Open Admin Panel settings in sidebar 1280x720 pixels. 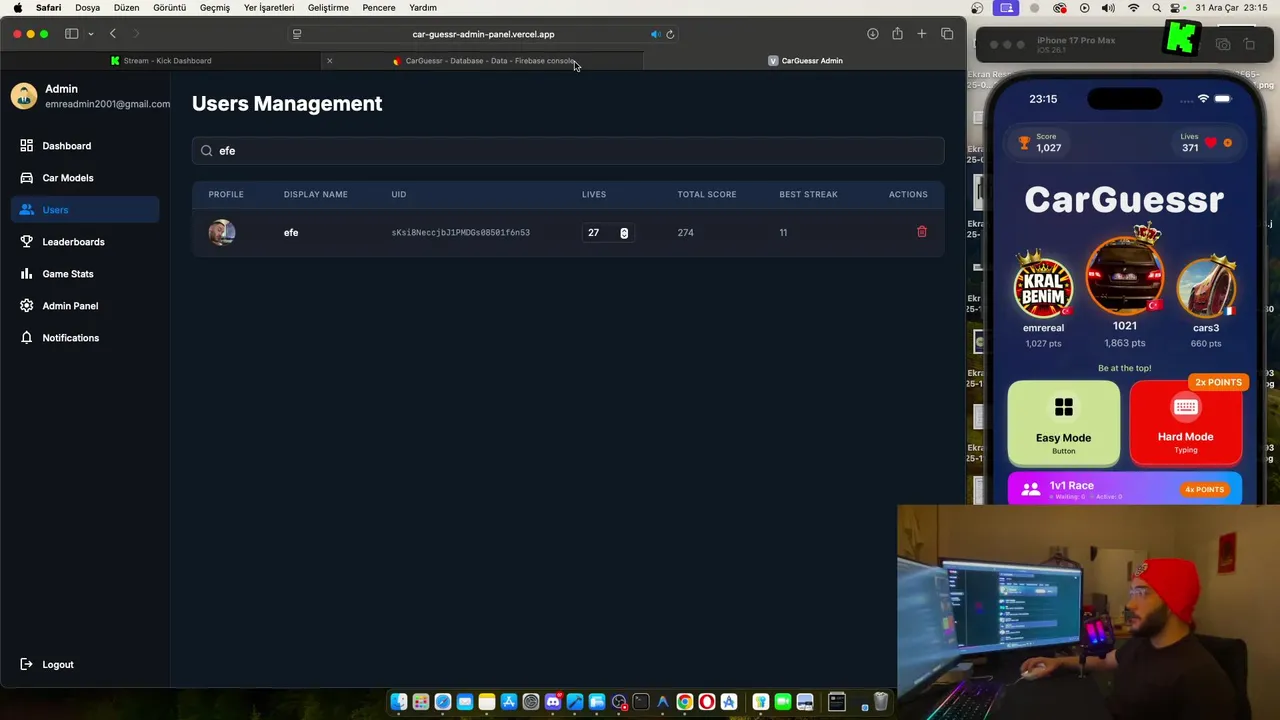pos(85,306)
